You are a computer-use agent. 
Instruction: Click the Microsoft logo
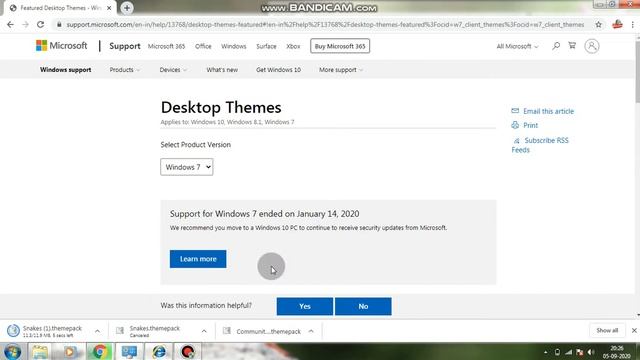point(61,46)
